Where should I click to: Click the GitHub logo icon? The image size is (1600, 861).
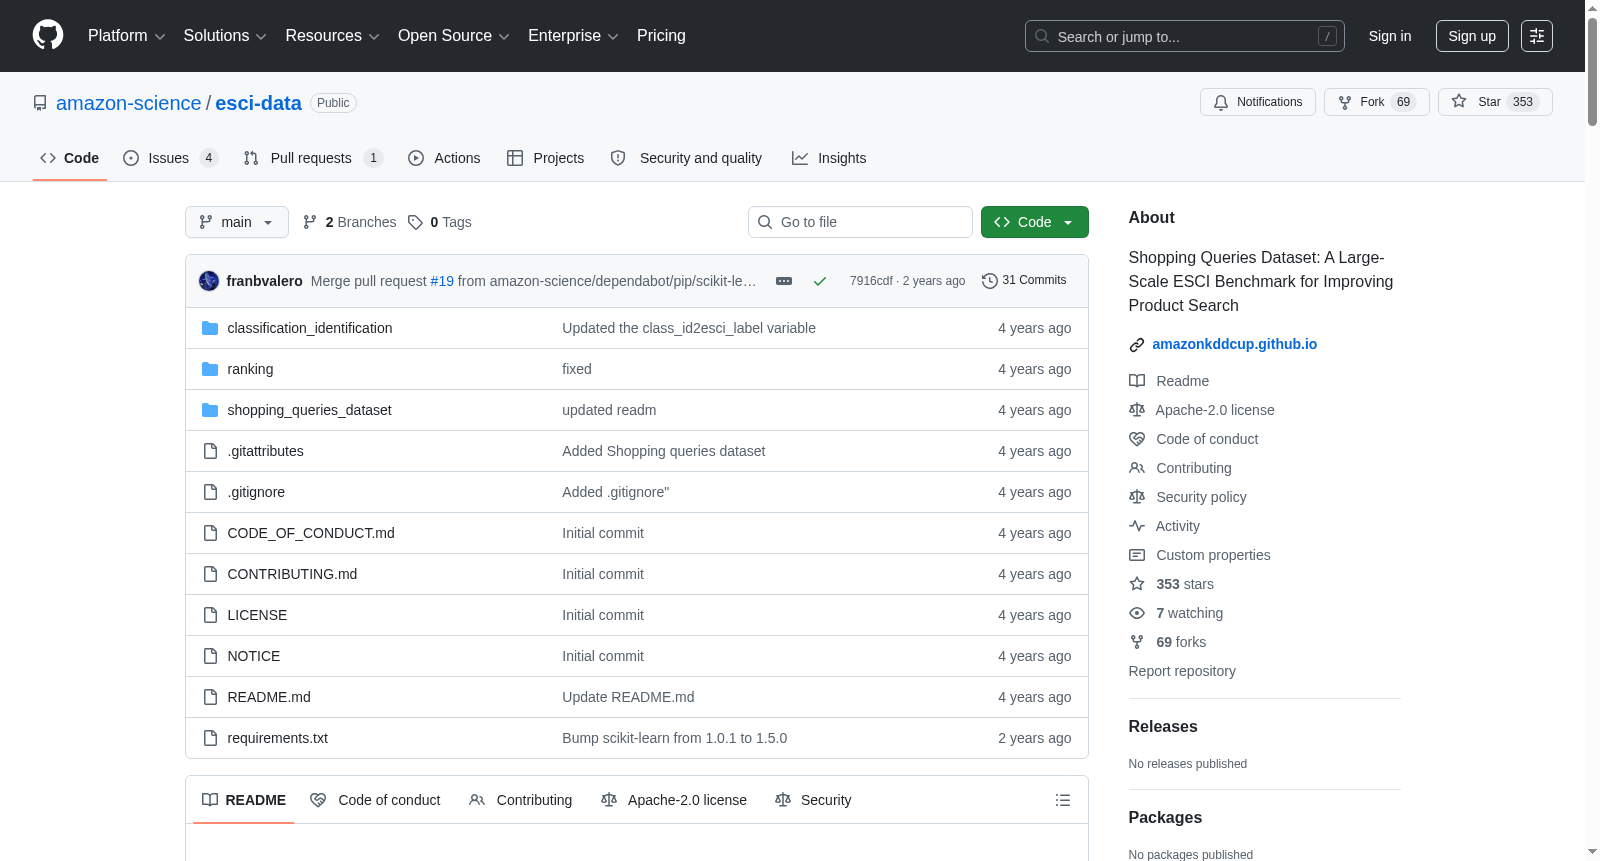tap(48, 35)
